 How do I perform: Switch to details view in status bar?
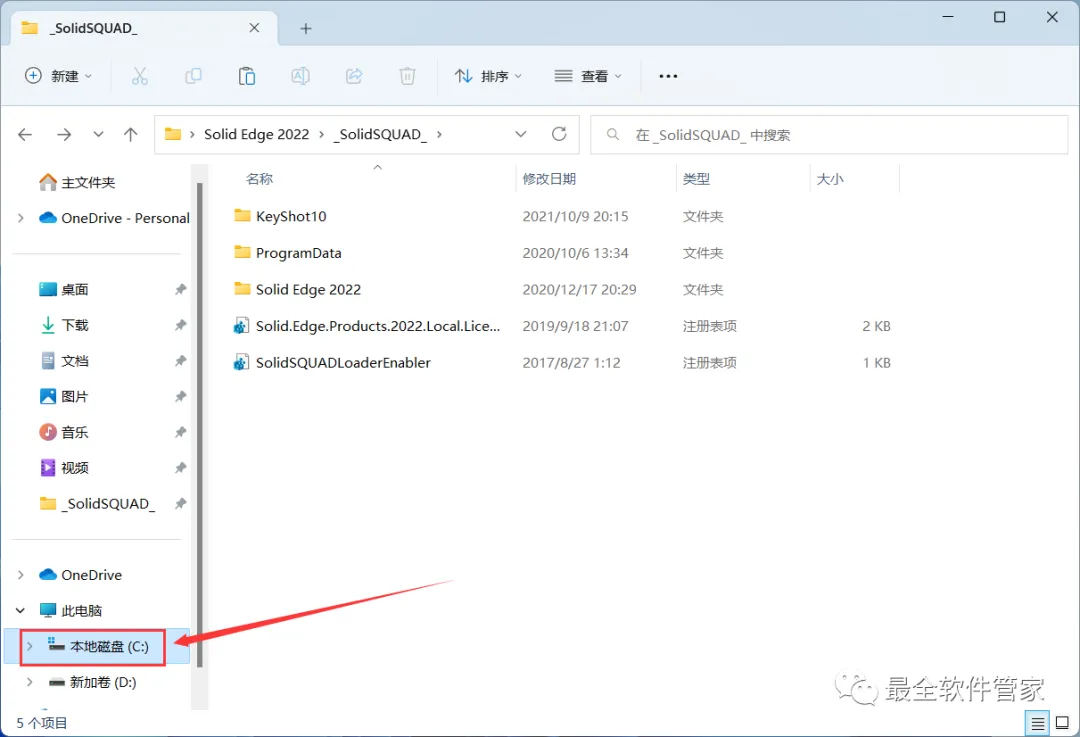[x=1037, y=723]
